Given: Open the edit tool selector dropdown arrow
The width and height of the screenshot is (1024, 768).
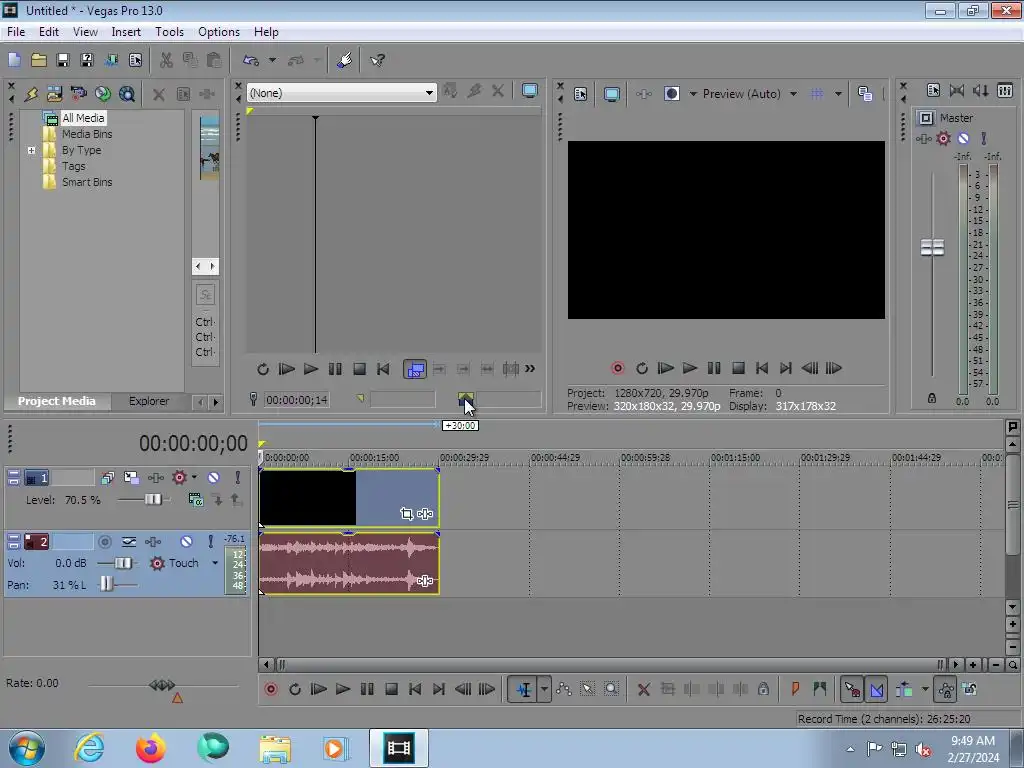Looking at the screenshot, I should [544, 689].
